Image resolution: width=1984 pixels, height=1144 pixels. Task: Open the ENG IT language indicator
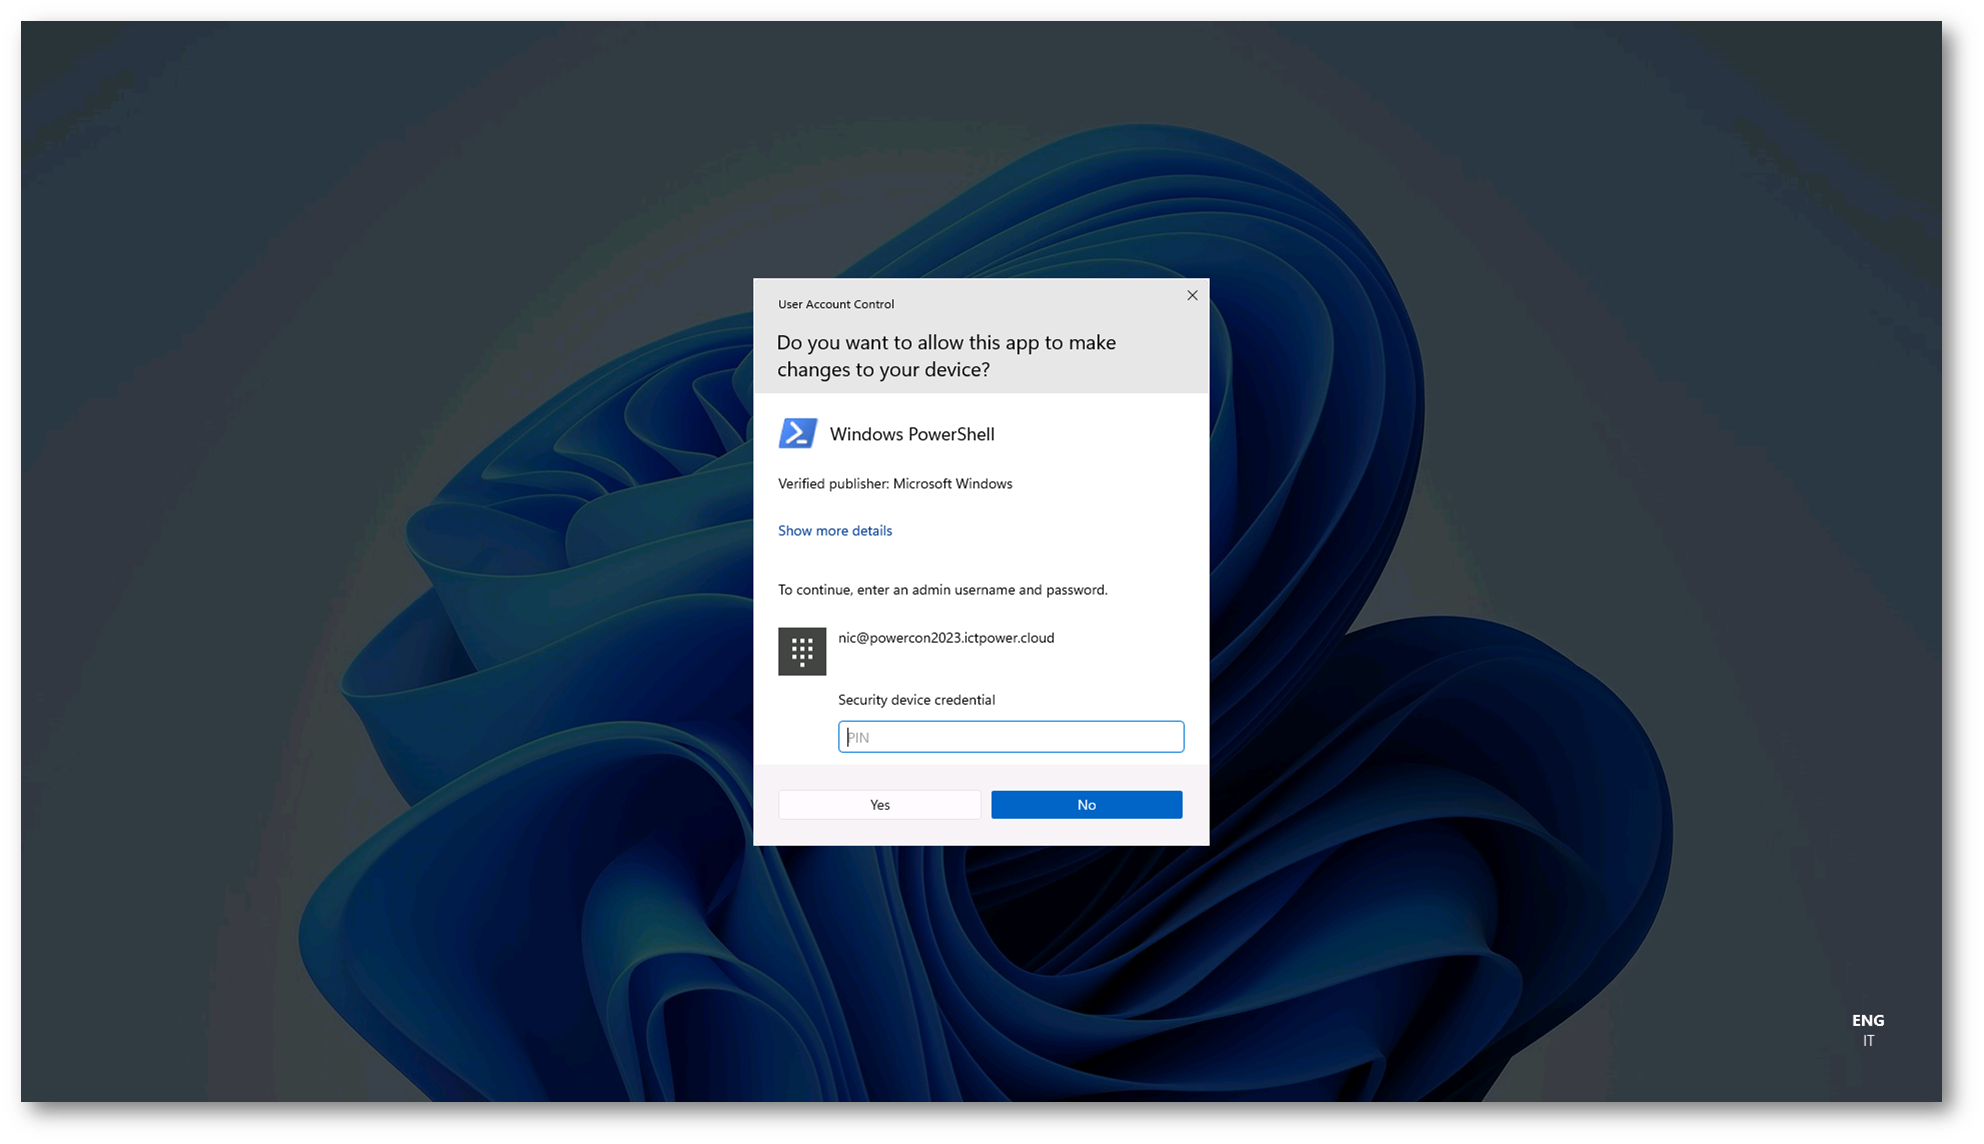pos(1868,1030)
